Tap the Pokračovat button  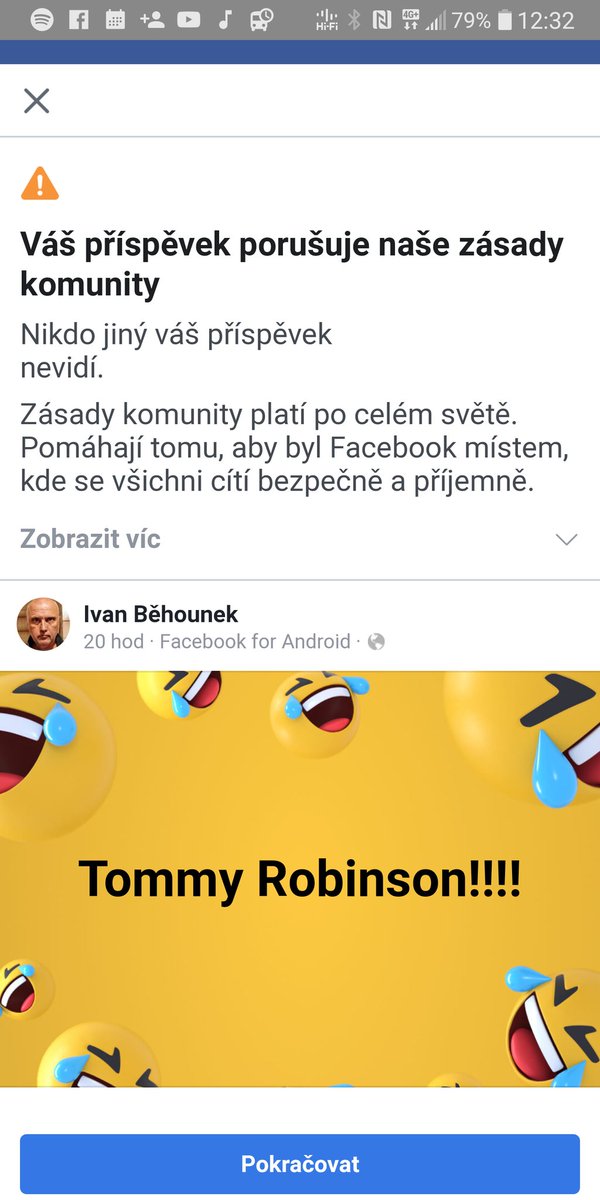[300, 1164]
